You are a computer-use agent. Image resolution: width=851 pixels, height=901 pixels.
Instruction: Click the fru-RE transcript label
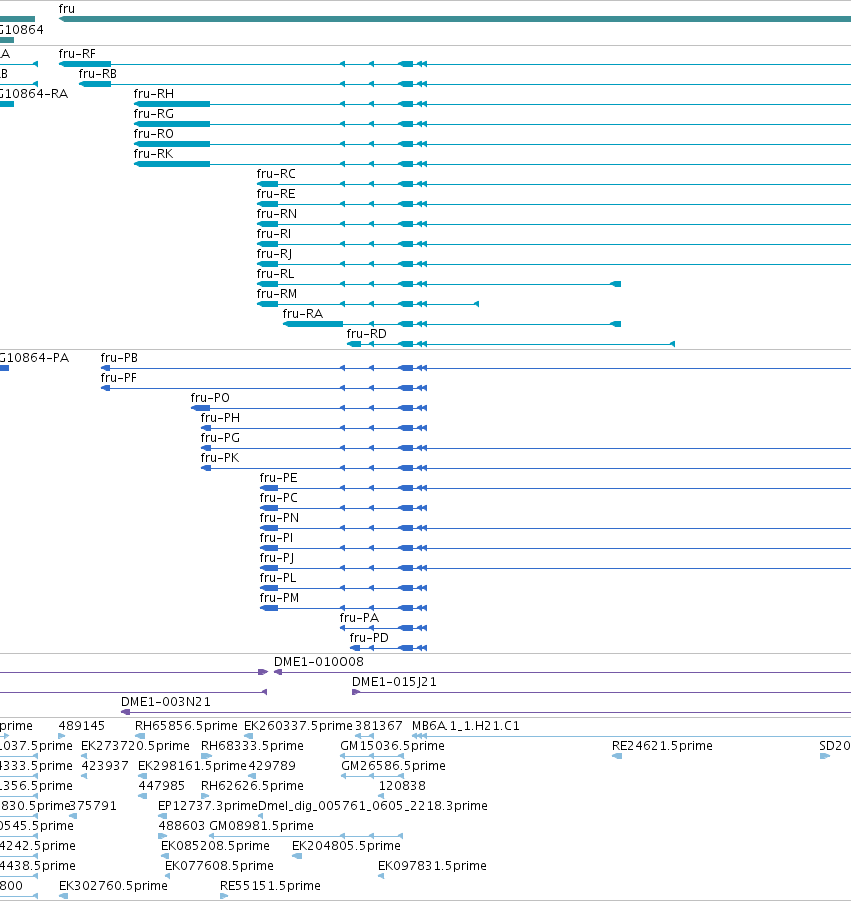tap(276, 194)
